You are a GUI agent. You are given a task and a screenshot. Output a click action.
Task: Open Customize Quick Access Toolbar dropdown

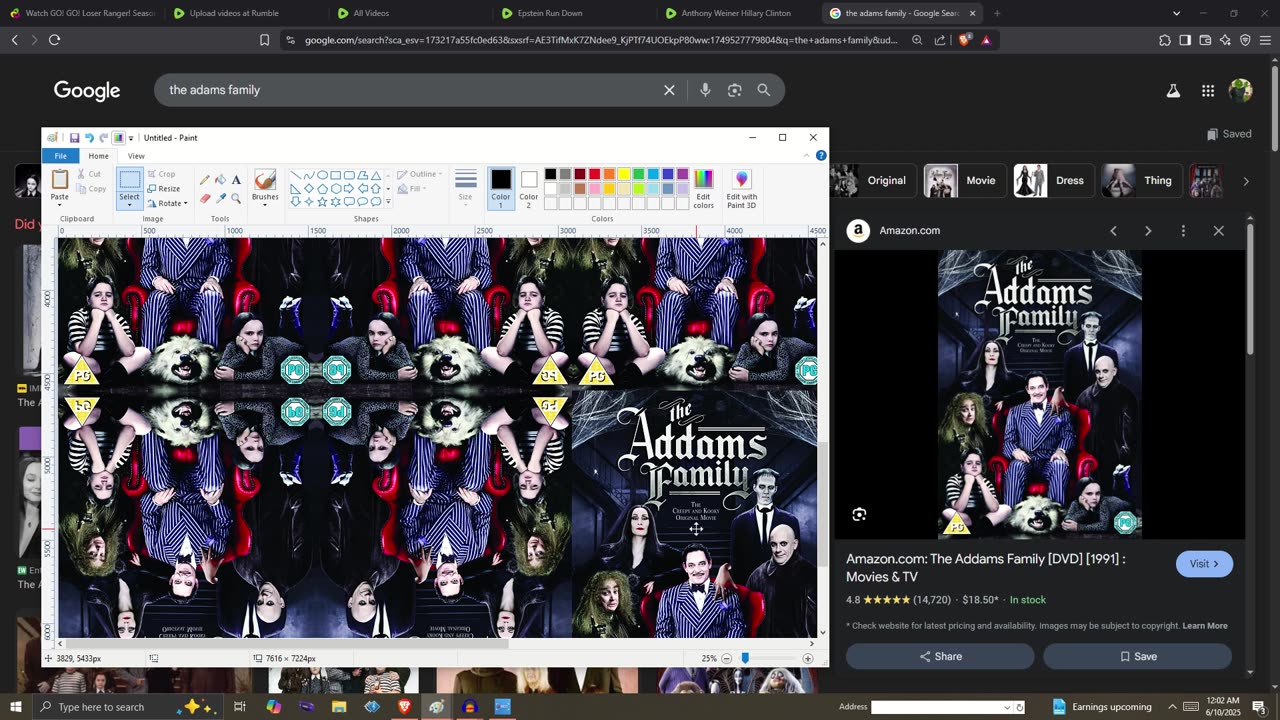click(131, 138)
